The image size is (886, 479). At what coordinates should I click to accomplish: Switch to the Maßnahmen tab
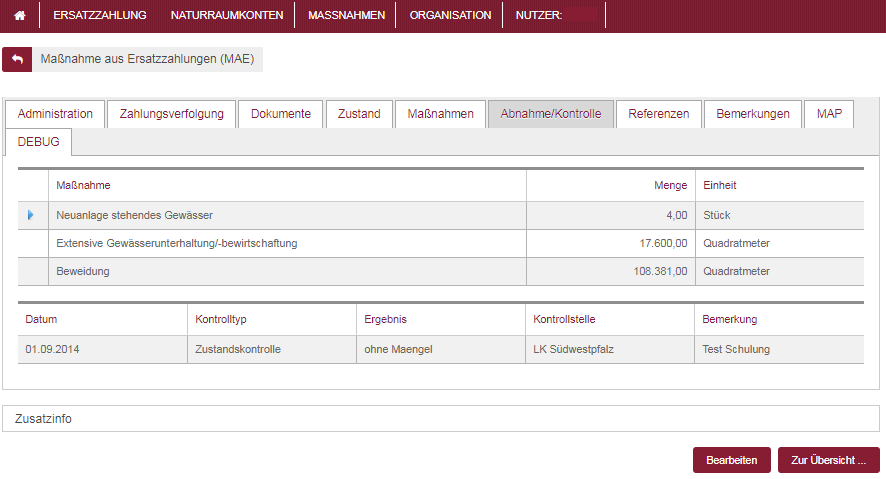[x=441, y=114]
